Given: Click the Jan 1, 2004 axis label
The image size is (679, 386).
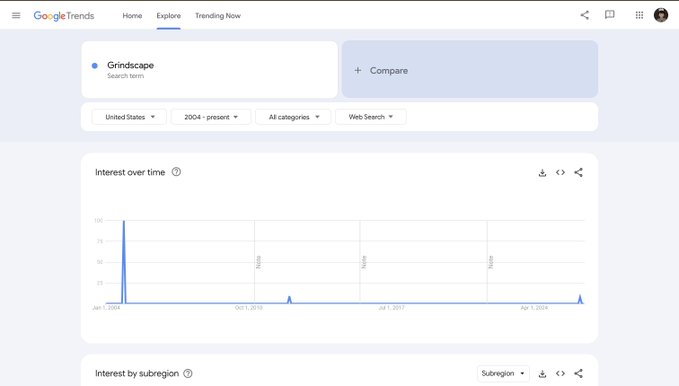Looking at the screenshot, I should [106, 308].
